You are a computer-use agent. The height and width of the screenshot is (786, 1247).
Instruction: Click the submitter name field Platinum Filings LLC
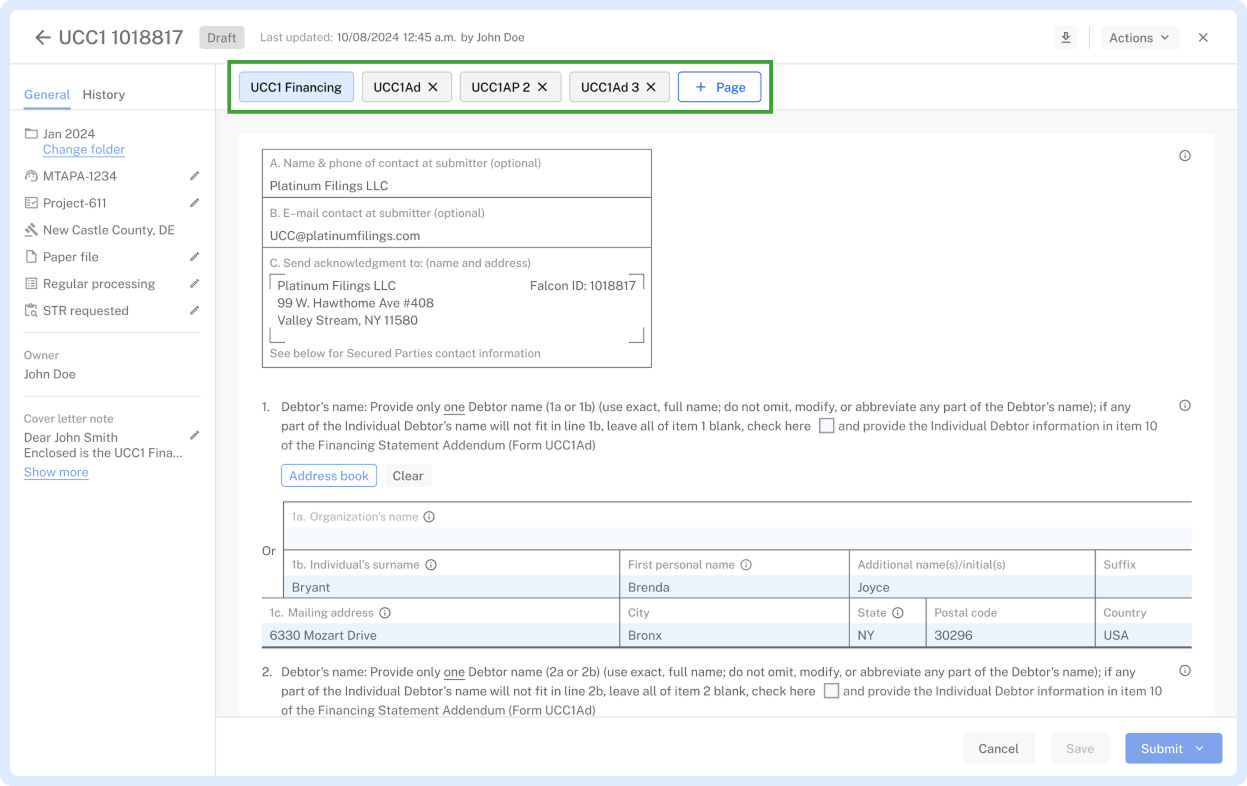(457, 186)
